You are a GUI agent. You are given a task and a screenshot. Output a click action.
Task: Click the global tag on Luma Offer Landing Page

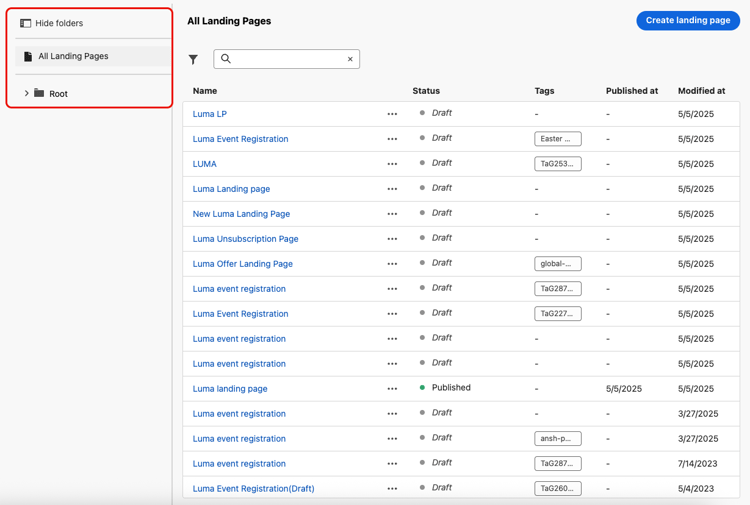[557, 264]
